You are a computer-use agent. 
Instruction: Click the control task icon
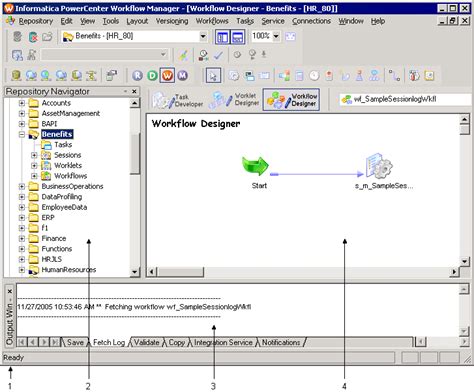tap(329, 76)
